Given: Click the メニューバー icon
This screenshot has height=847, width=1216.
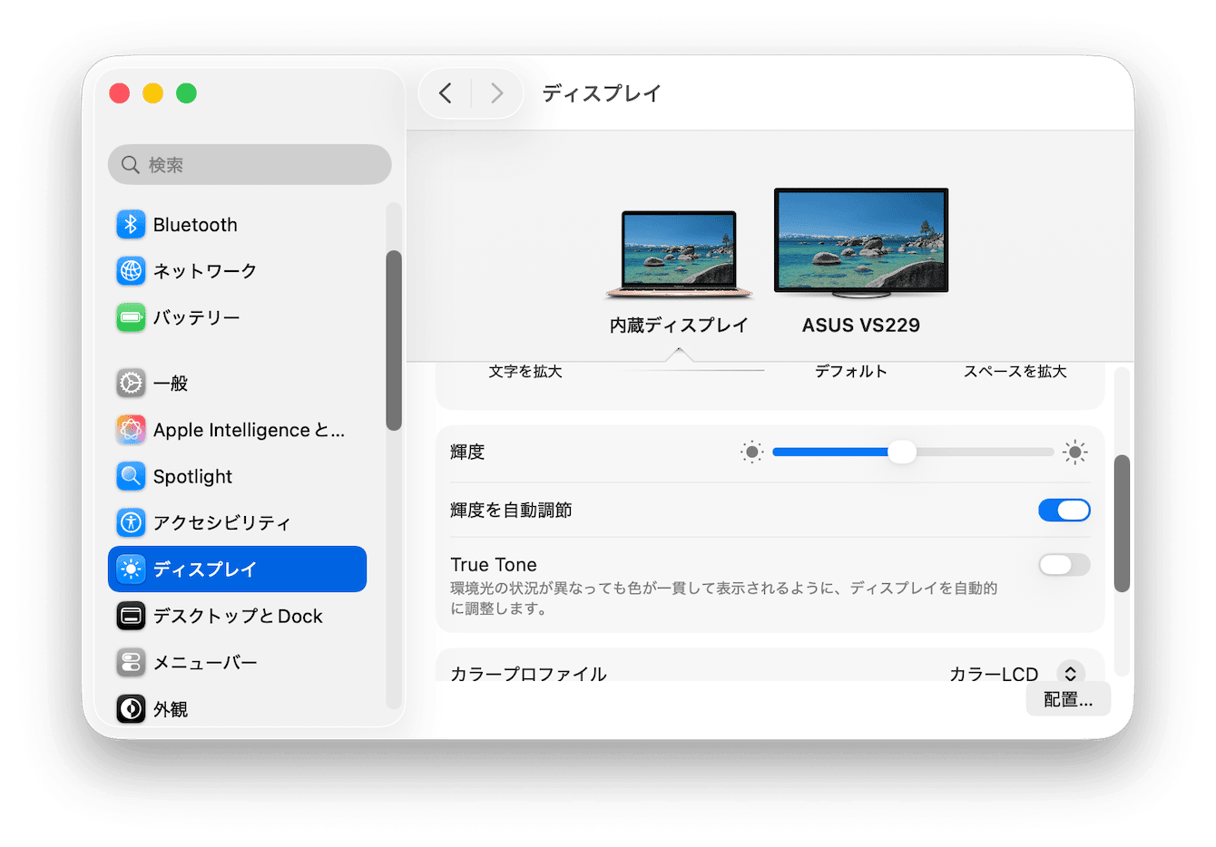Looking at the screenshot, I should pyautogui.click(x=131, y=663).
